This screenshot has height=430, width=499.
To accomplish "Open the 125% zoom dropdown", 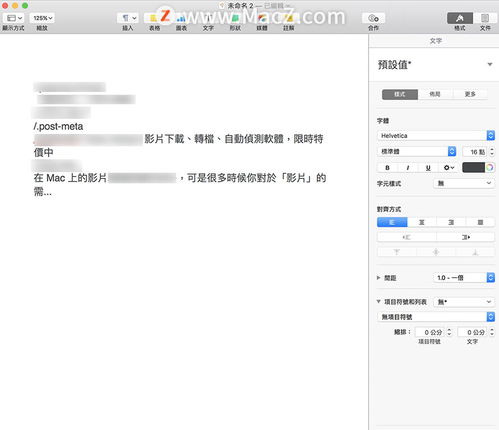I will point(42,18).
